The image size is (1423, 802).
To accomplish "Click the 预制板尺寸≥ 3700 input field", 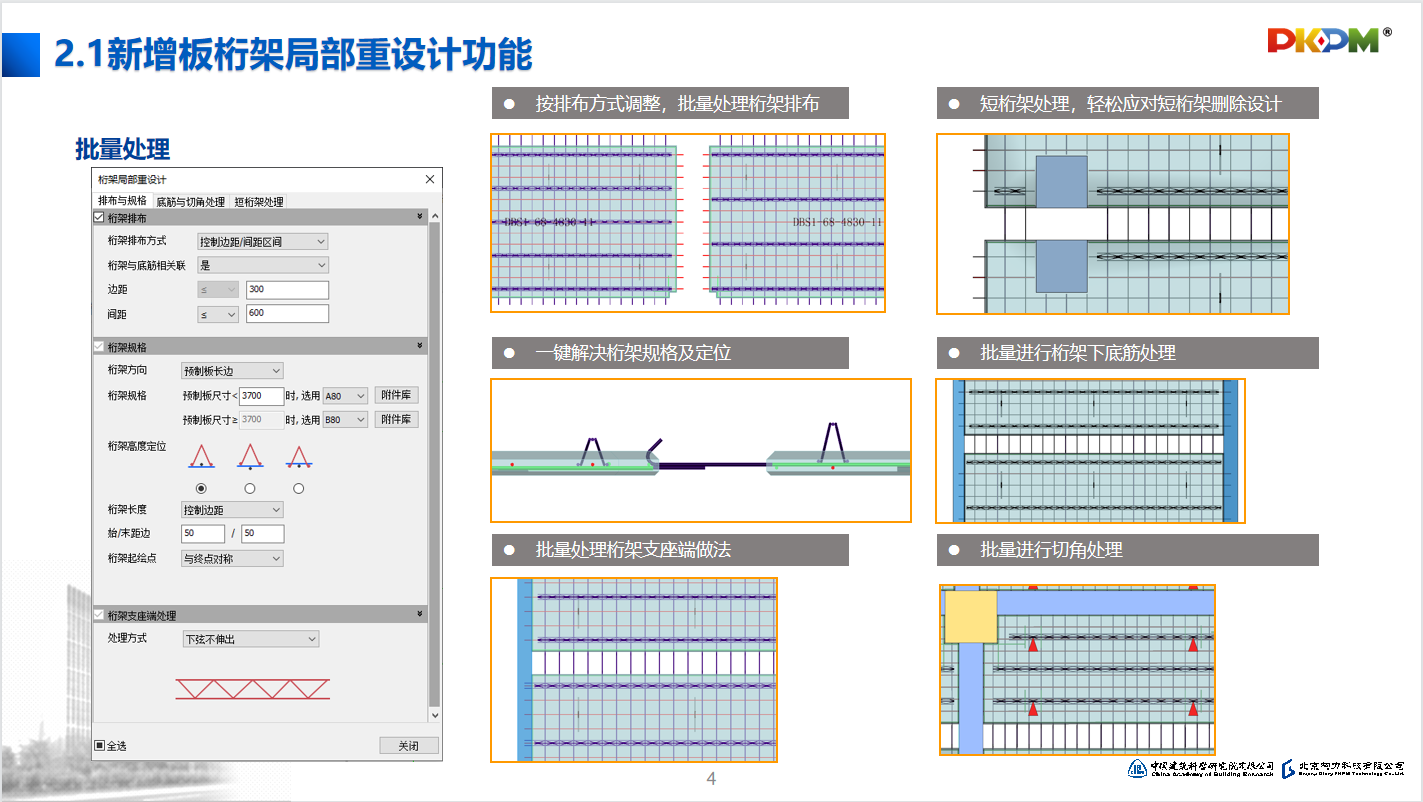I will click(261, 420).
